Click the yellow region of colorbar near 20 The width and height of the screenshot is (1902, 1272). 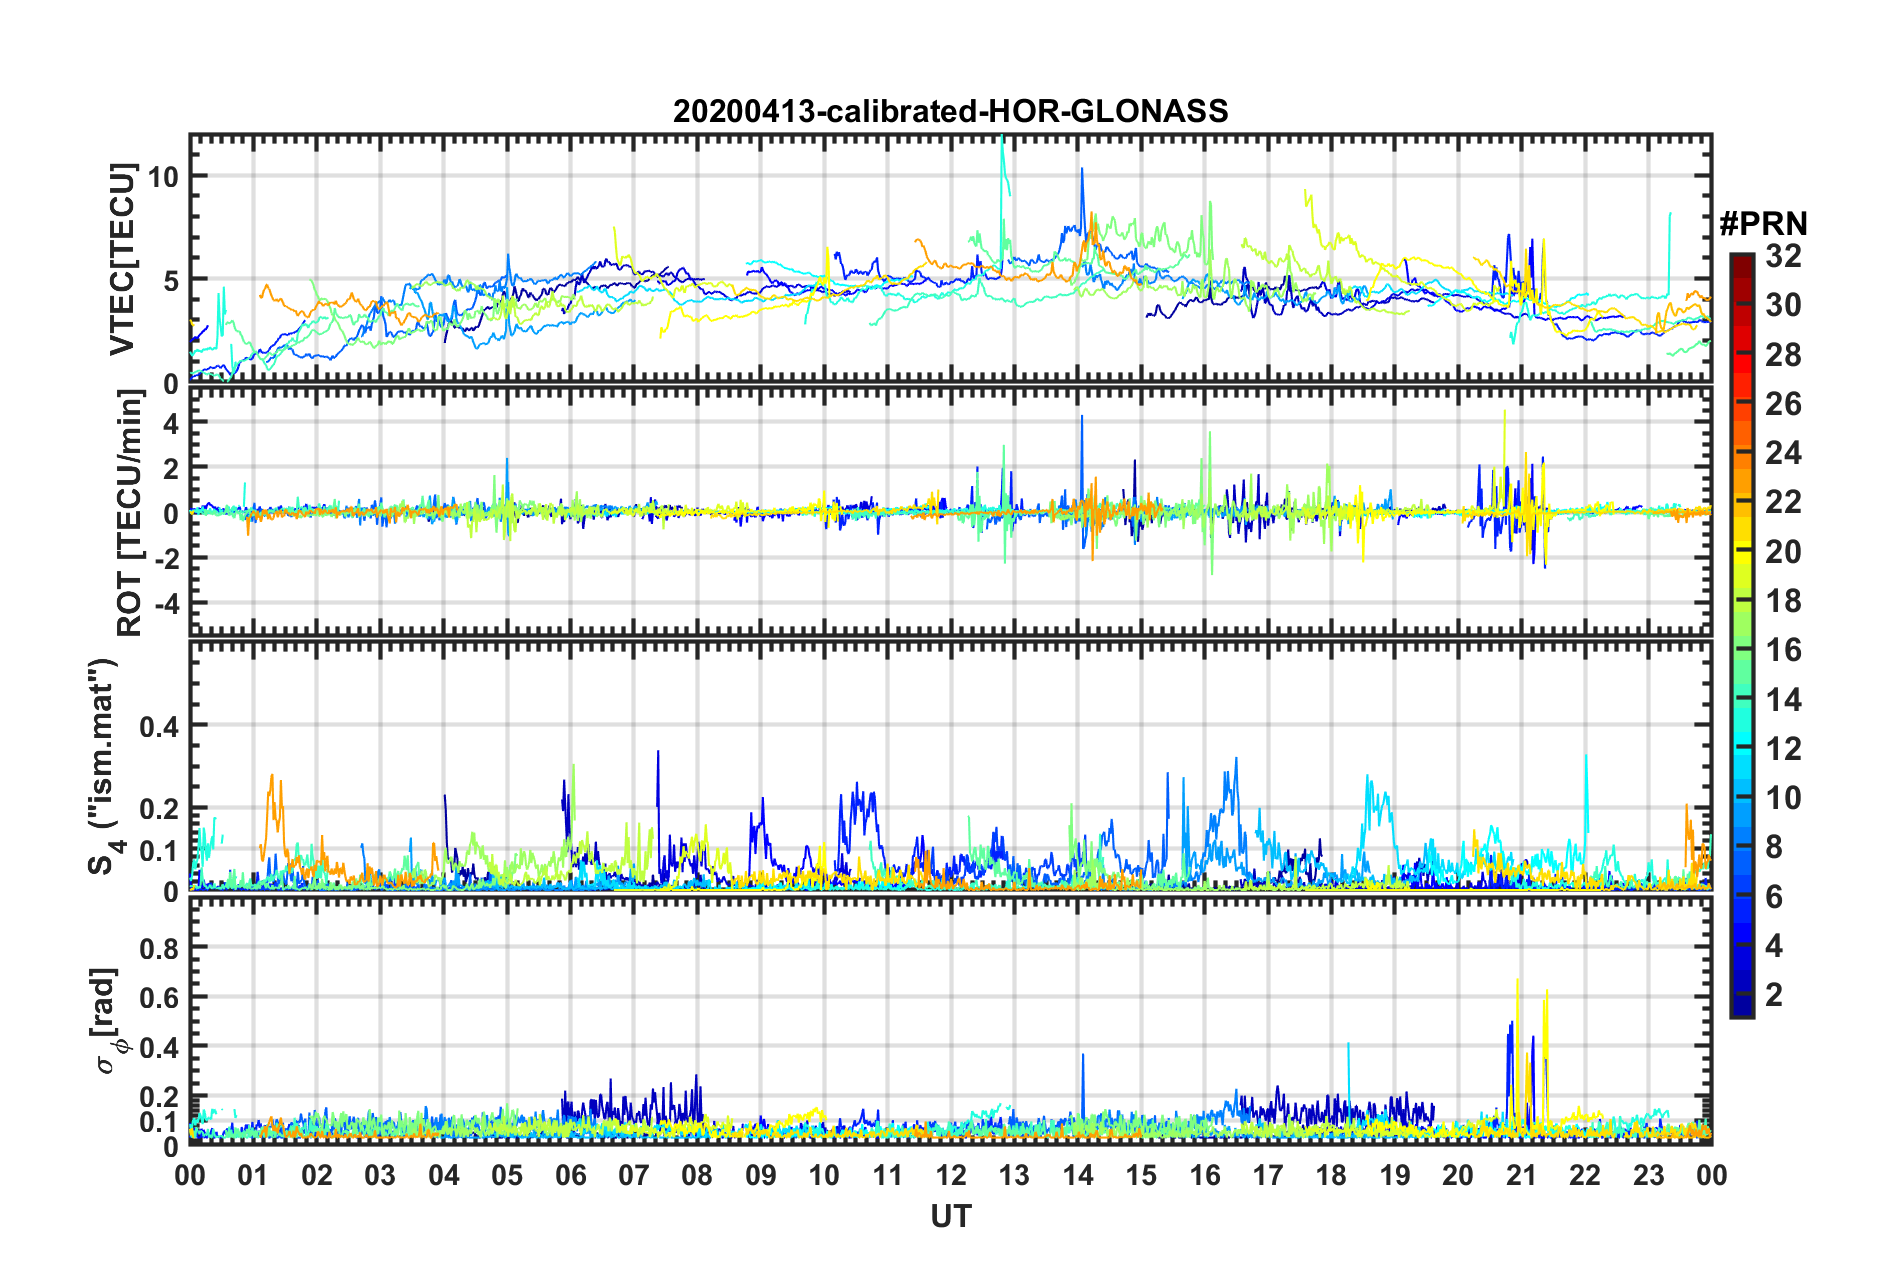click(1741, 552)
